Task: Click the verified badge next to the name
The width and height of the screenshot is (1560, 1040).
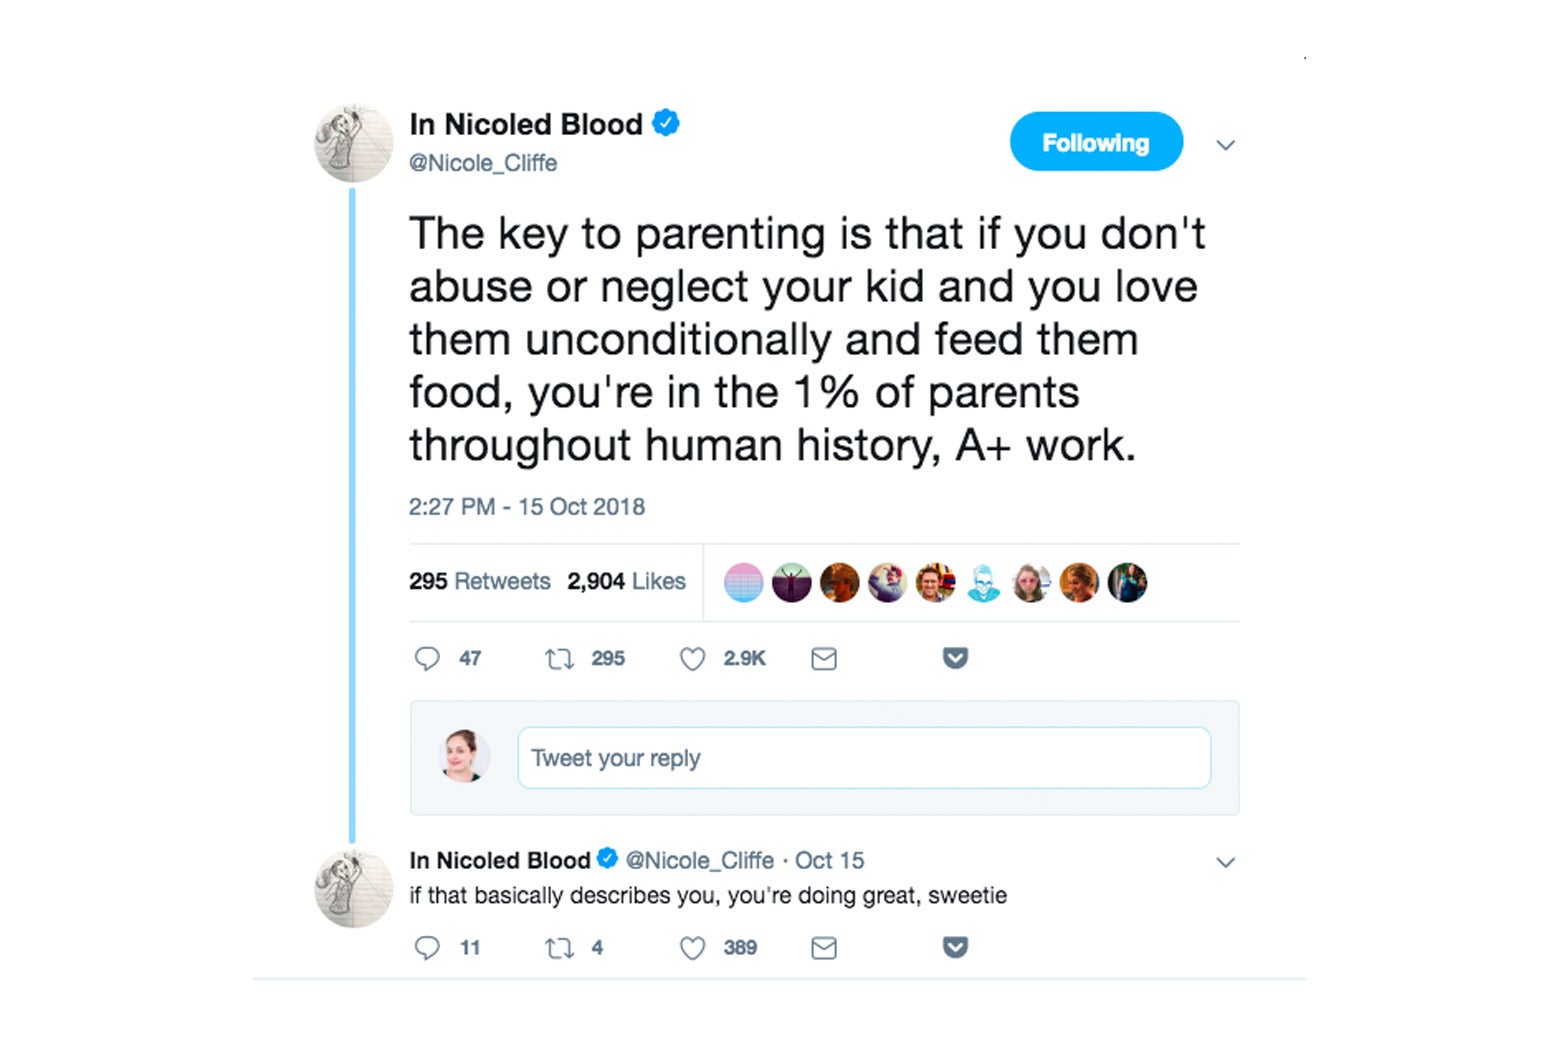Action: coord(665,122)
